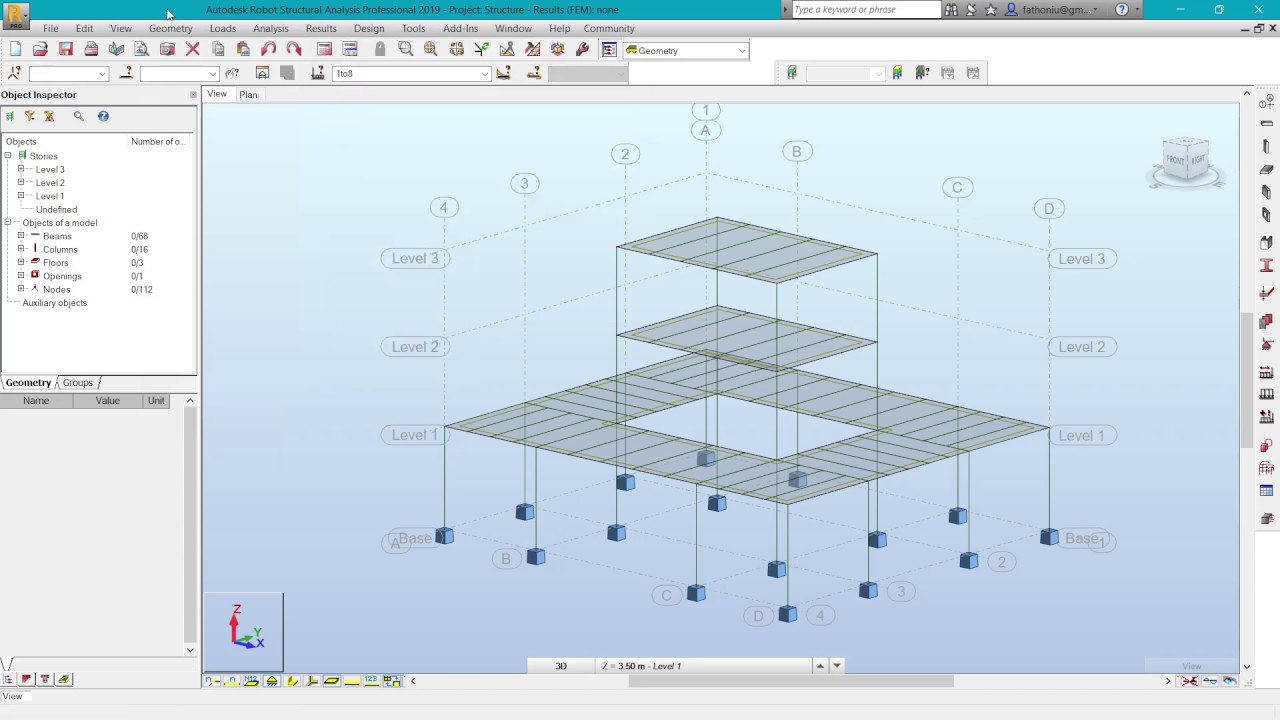Toggle the panel display icon on the bottom view bar
This screenshot has height=720, width=1280.
331,681
